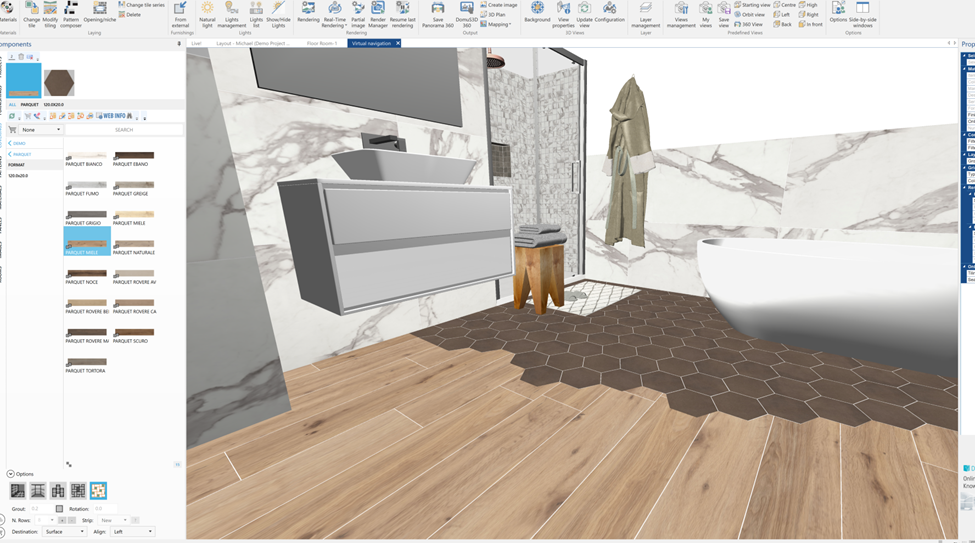Screen dimensions: 975x543
Task: Click the grout color swatch
Action: (59, 509)
